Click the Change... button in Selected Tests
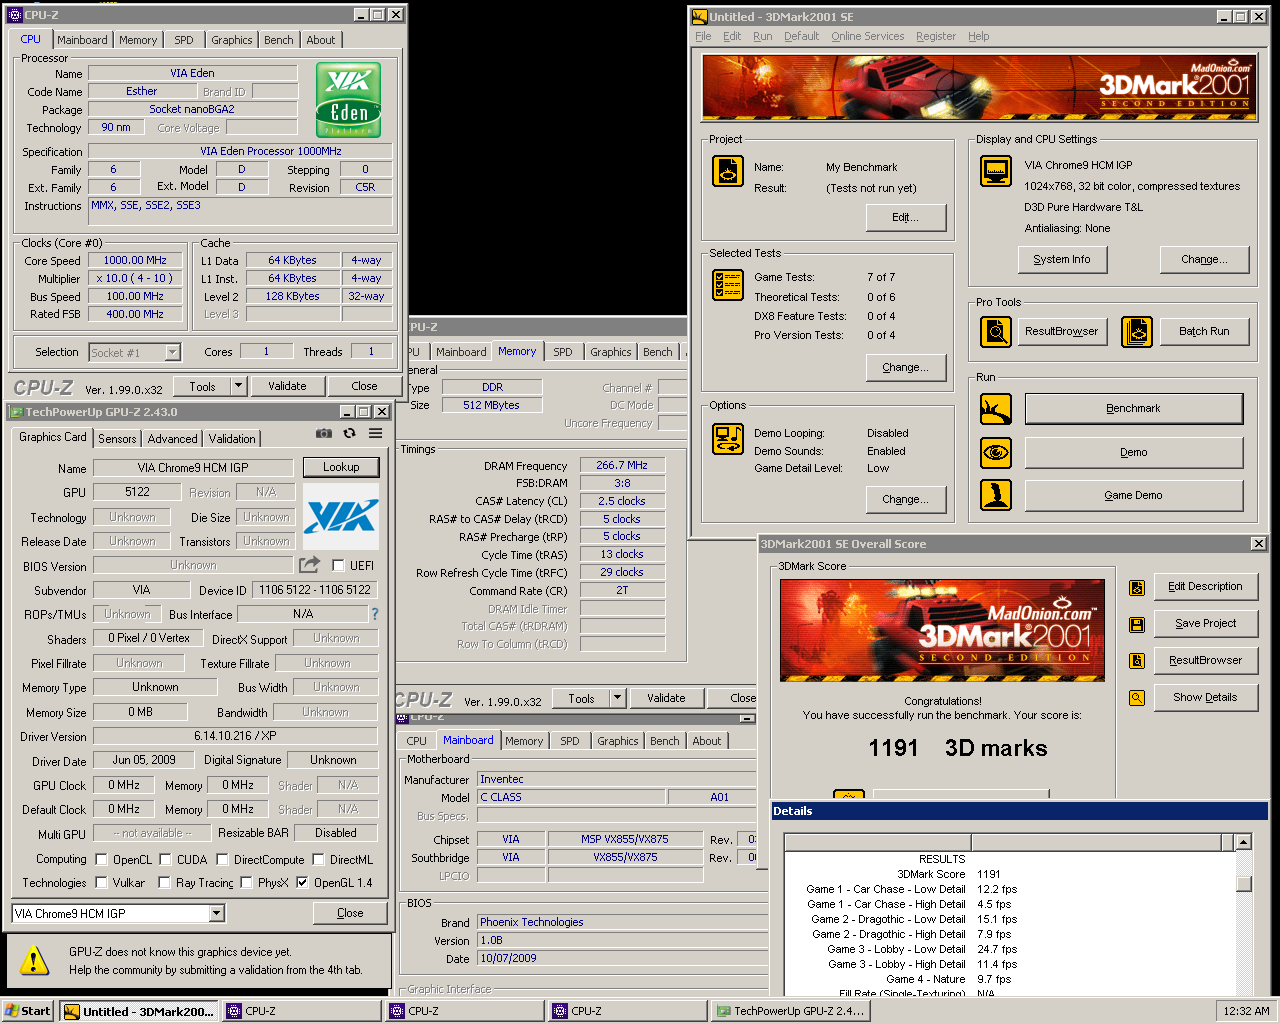 [905, 368]
